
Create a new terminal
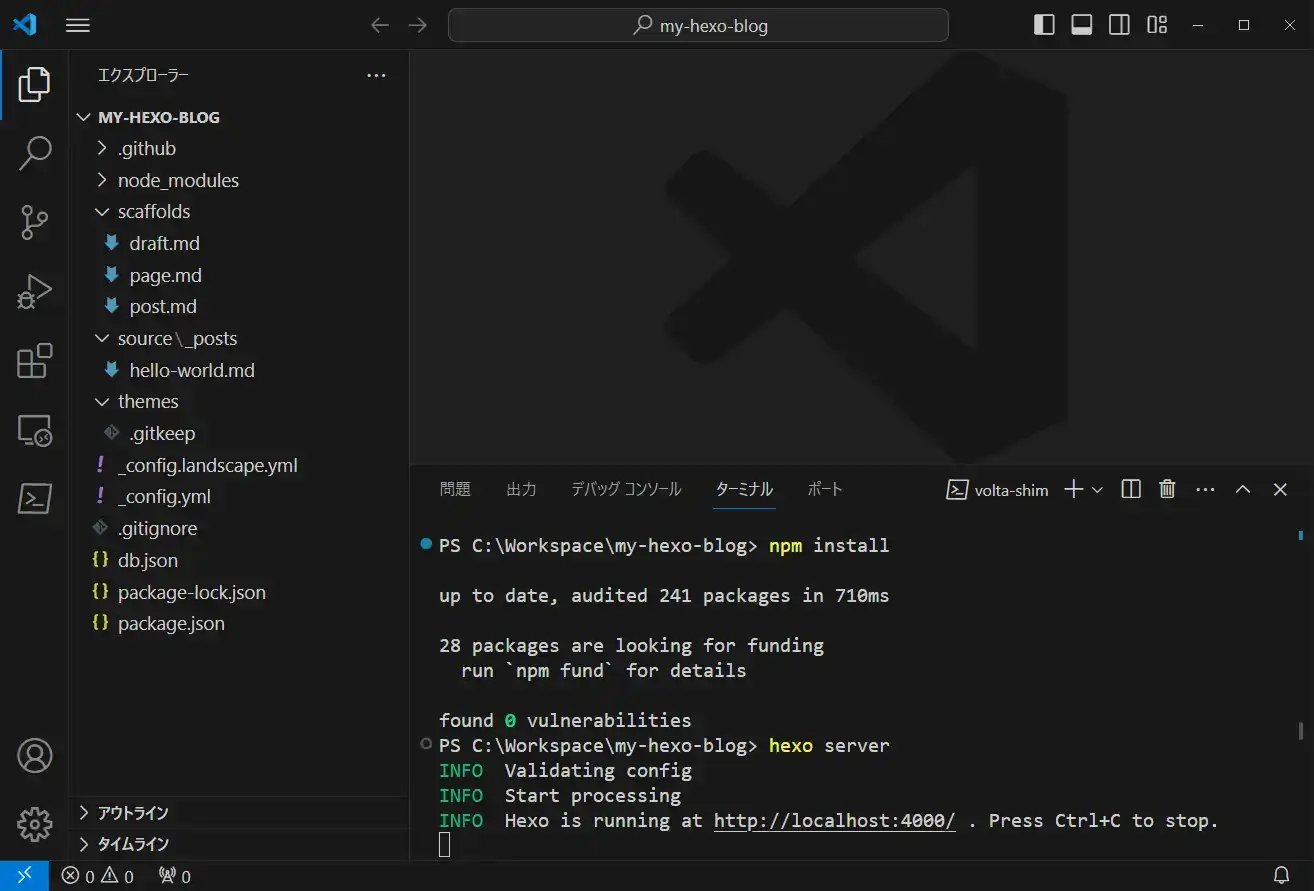[1071, 489]
